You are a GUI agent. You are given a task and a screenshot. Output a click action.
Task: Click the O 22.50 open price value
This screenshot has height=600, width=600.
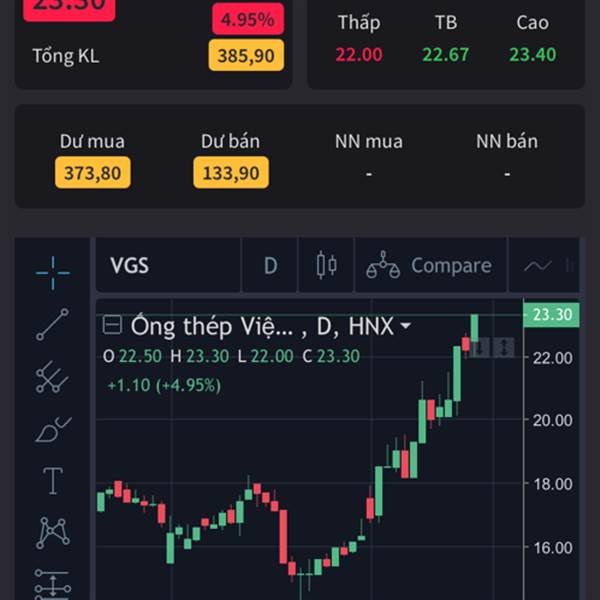click(x=132, y=356)
